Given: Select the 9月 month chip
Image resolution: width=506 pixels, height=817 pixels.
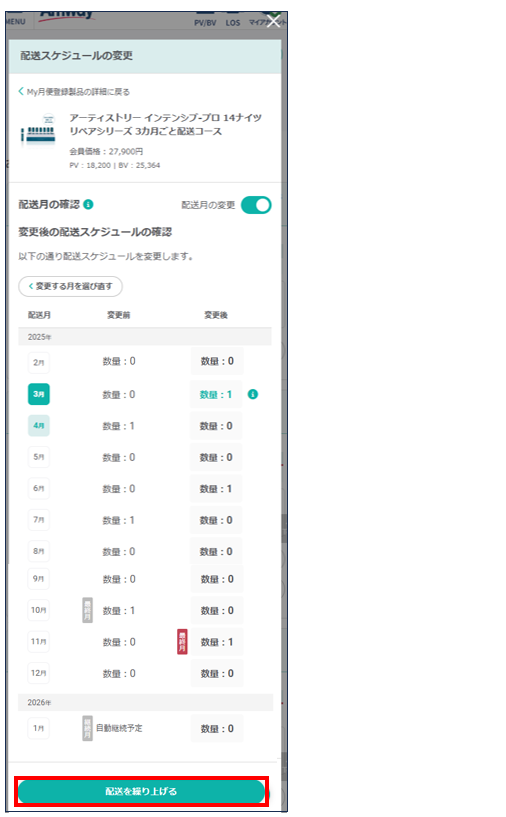Looking at the screenshot, I should [39, 579].
